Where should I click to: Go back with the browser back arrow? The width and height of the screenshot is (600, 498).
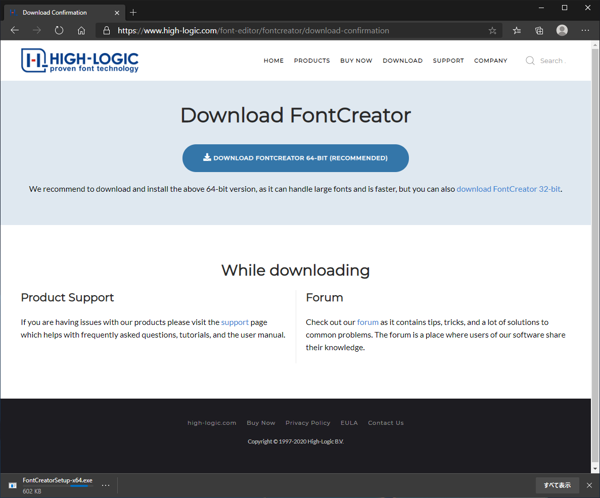(x=15, y=30)
